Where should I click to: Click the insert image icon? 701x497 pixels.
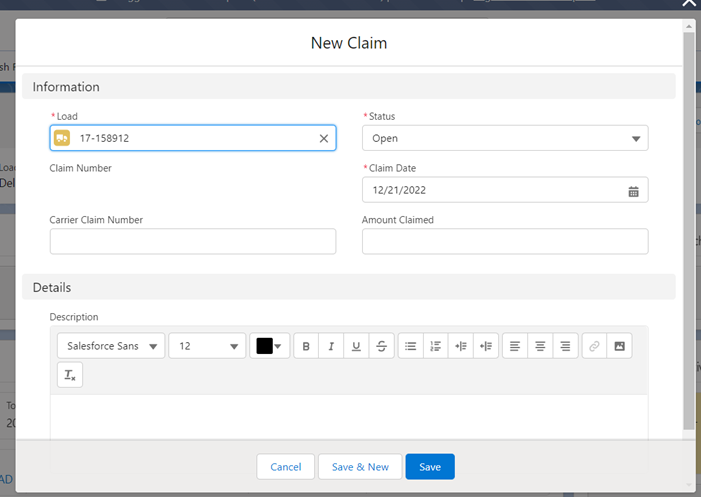(620, 346)
